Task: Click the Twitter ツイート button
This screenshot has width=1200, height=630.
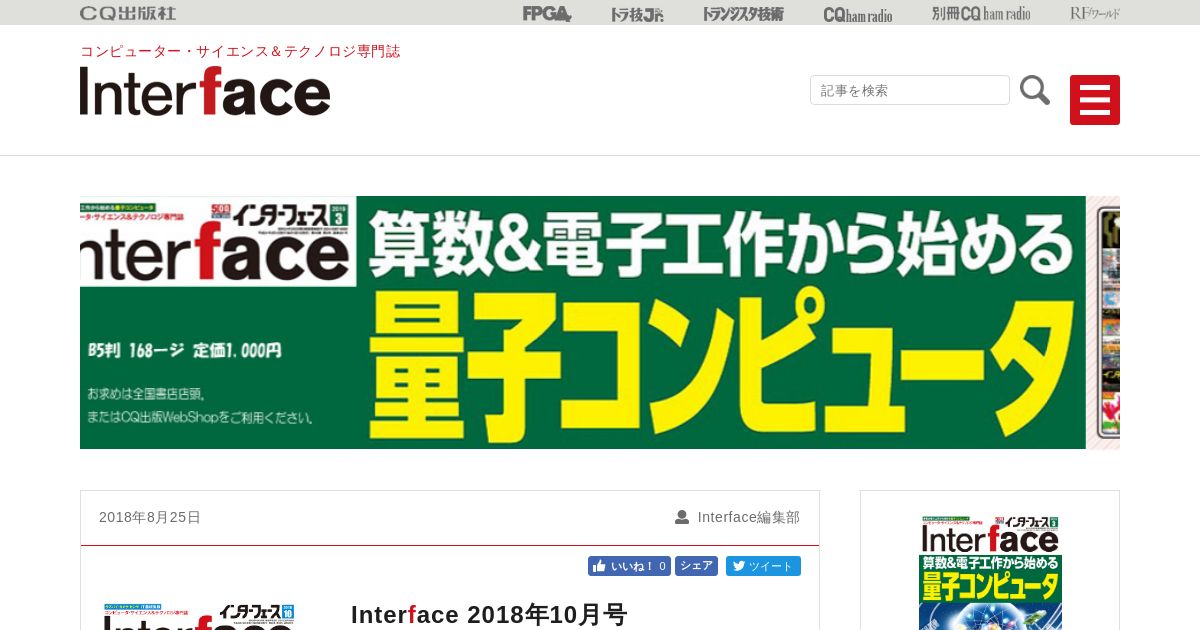Action: click(x=763, y=566)
